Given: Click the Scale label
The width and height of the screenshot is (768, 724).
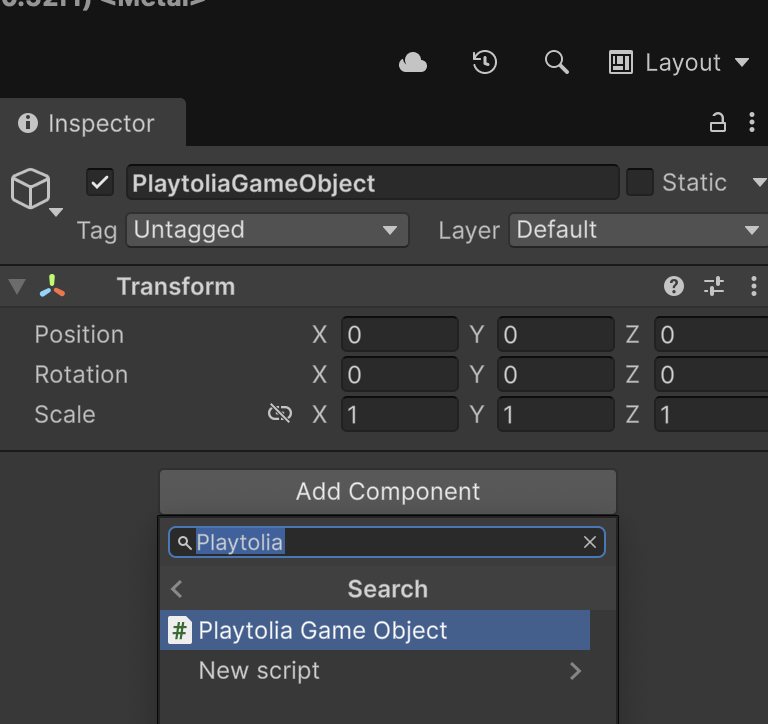Looking at the screenshot, I should [x=65, y=414].
